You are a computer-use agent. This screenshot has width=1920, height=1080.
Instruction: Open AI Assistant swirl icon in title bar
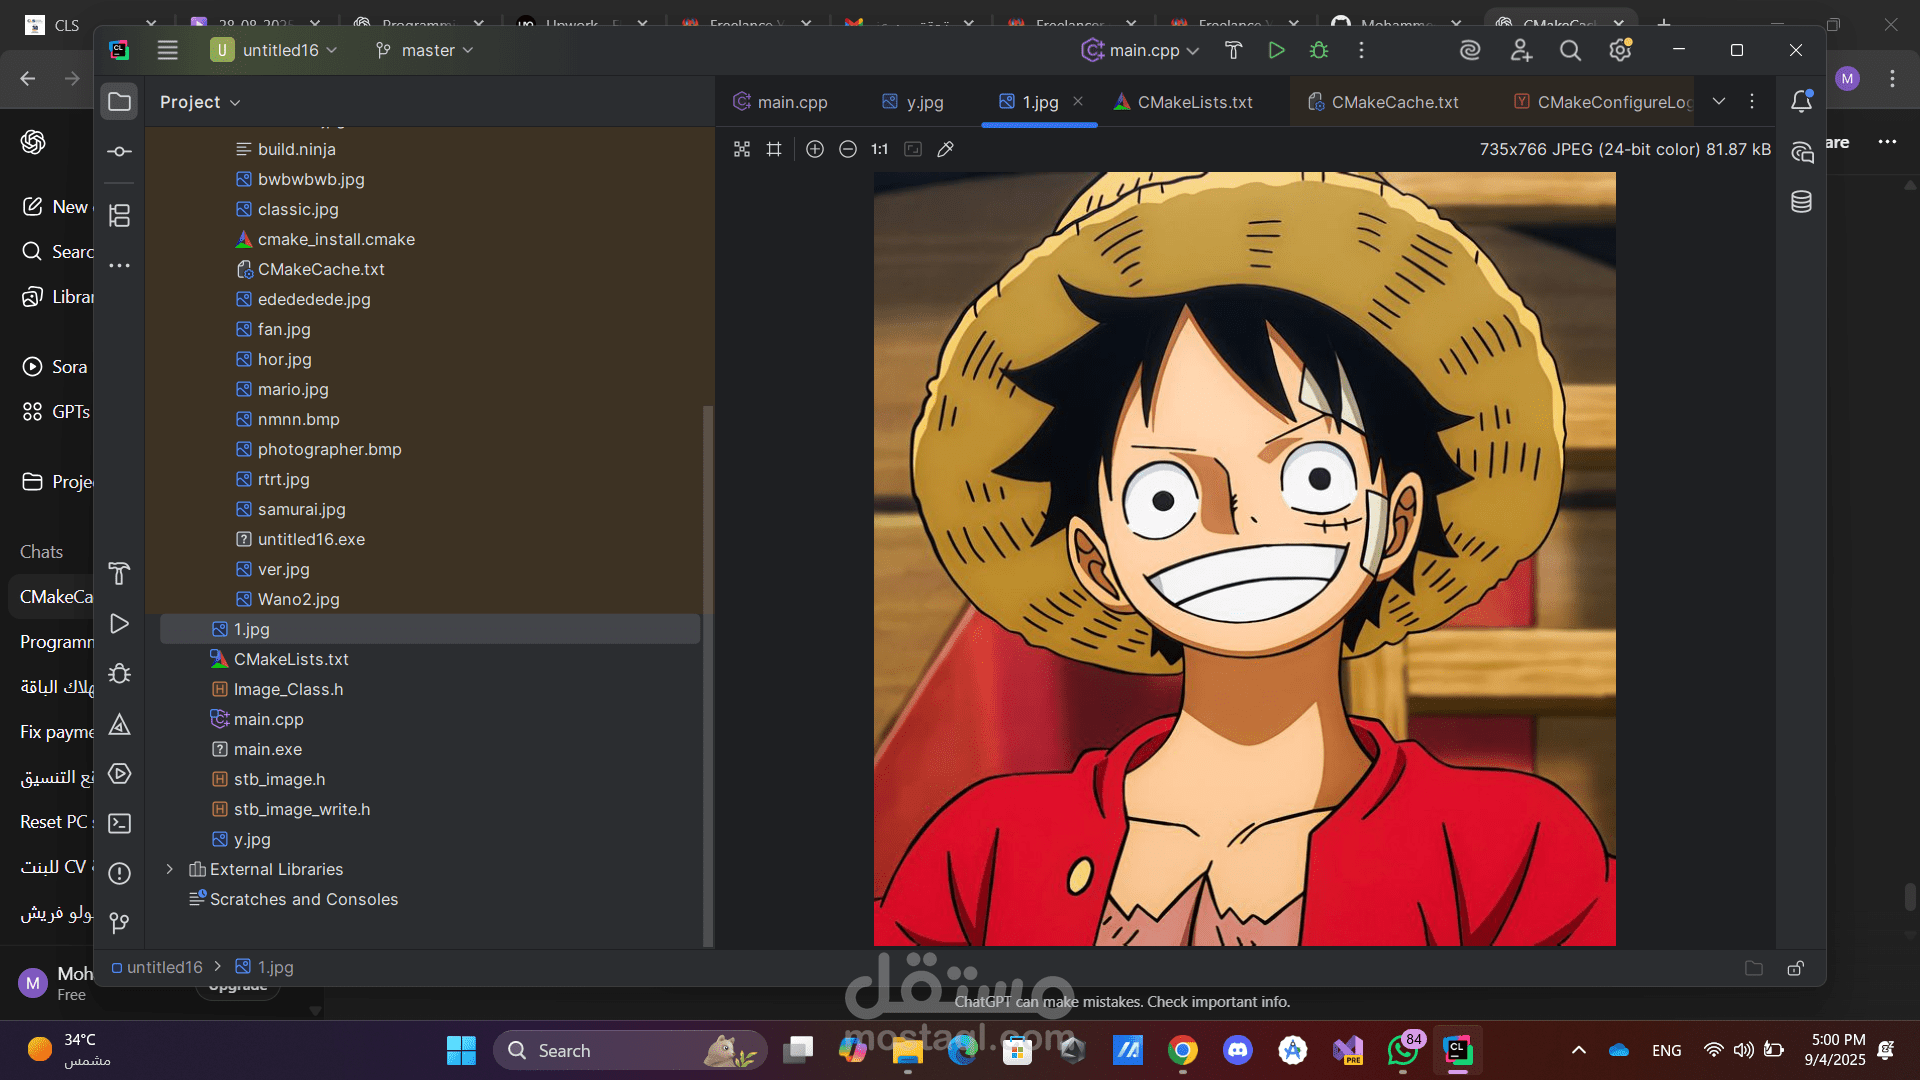point(1470,50)
